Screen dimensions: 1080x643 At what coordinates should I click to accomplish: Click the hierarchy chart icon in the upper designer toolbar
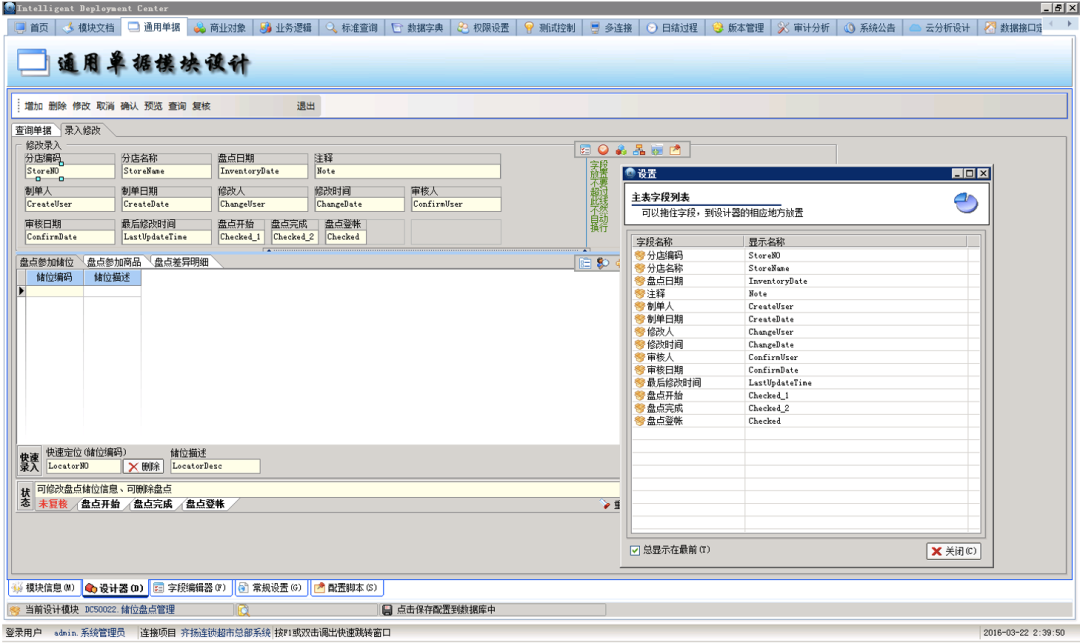click(x=639, y=149)
